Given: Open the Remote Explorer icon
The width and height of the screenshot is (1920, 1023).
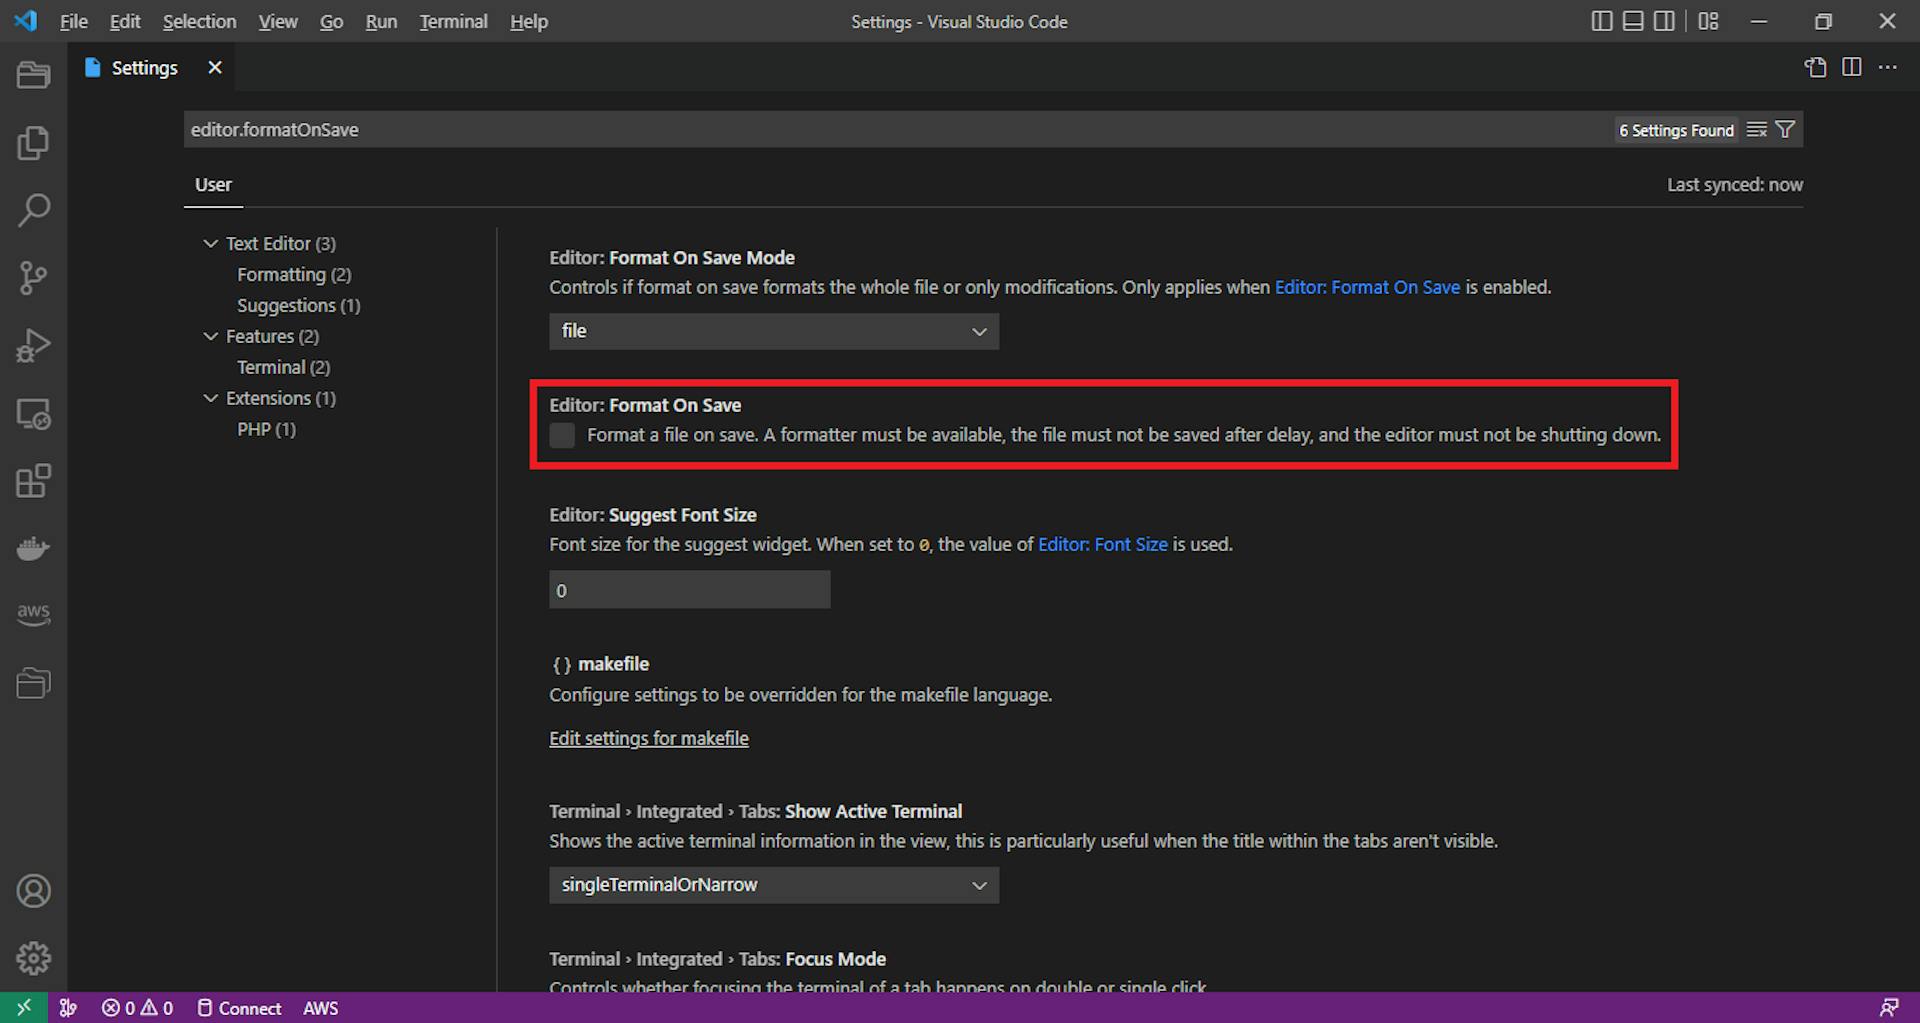Looking at the screenshot, I should point(34,414).
